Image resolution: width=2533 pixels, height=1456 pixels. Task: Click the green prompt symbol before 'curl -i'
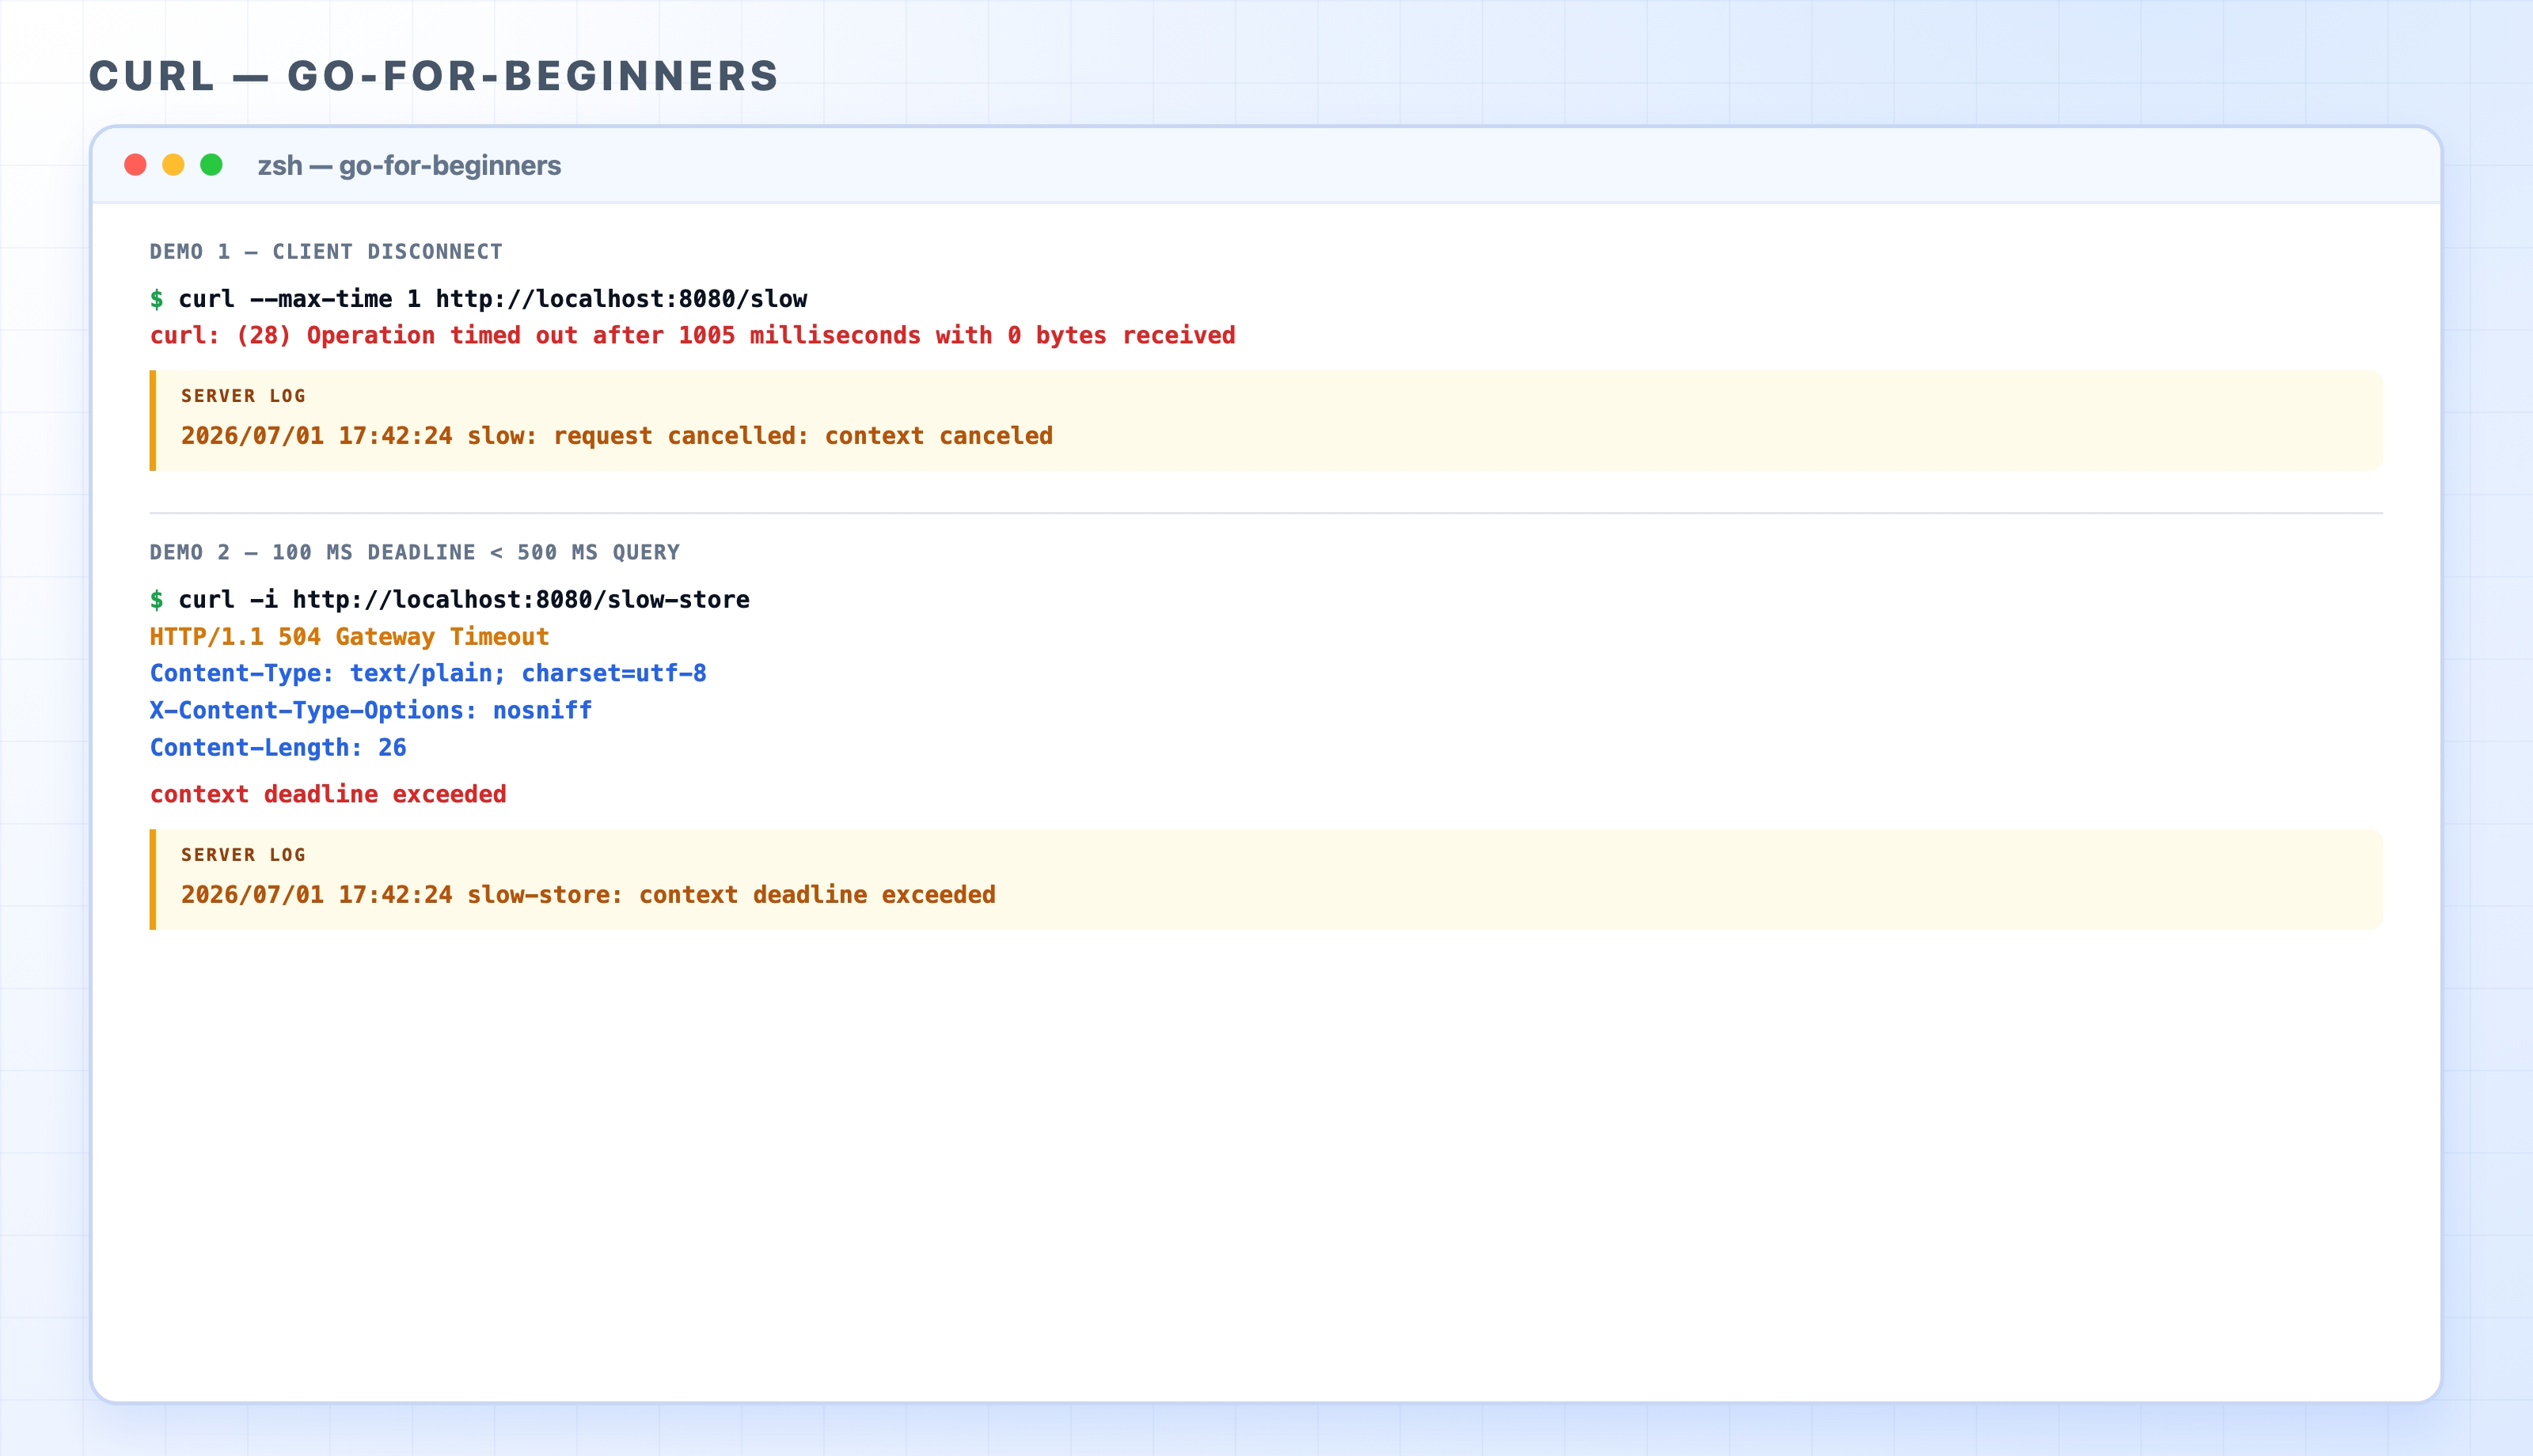coord(157,600)
